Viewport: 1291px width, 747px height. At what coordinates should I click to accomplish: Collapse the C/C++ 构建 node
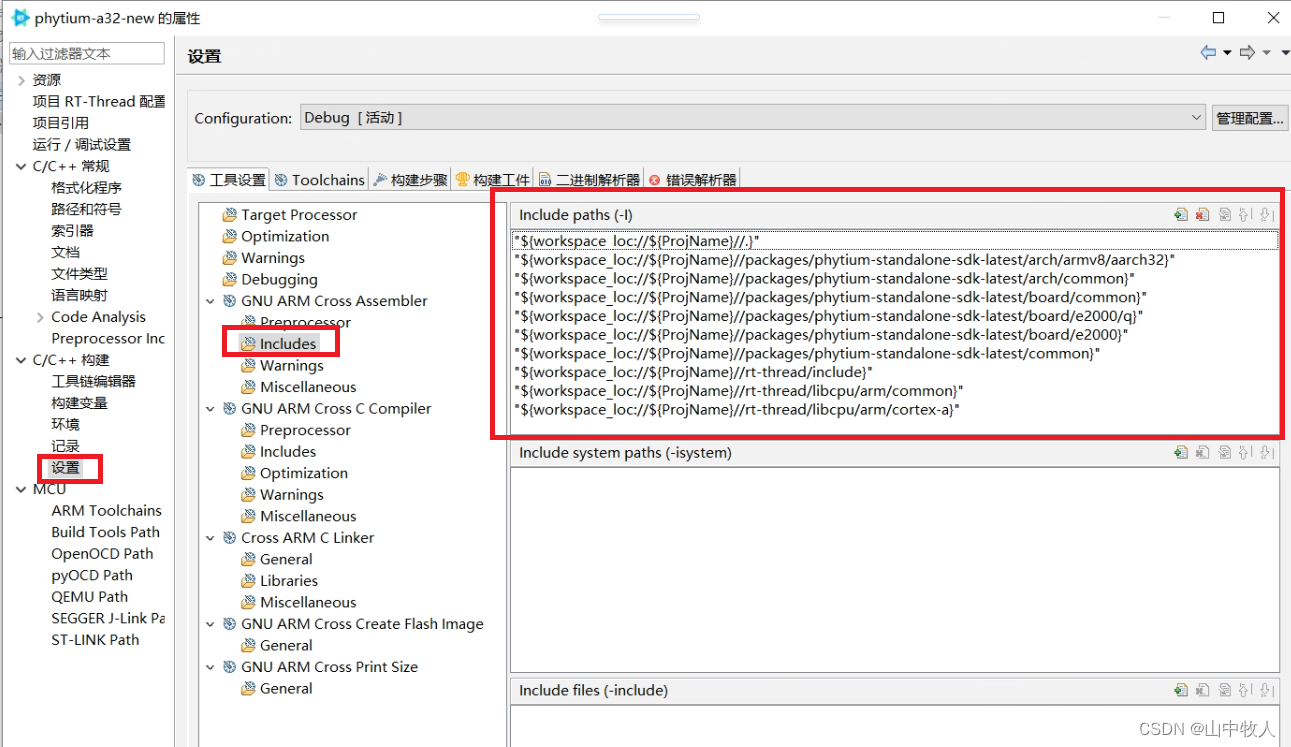tap(21, 360)
